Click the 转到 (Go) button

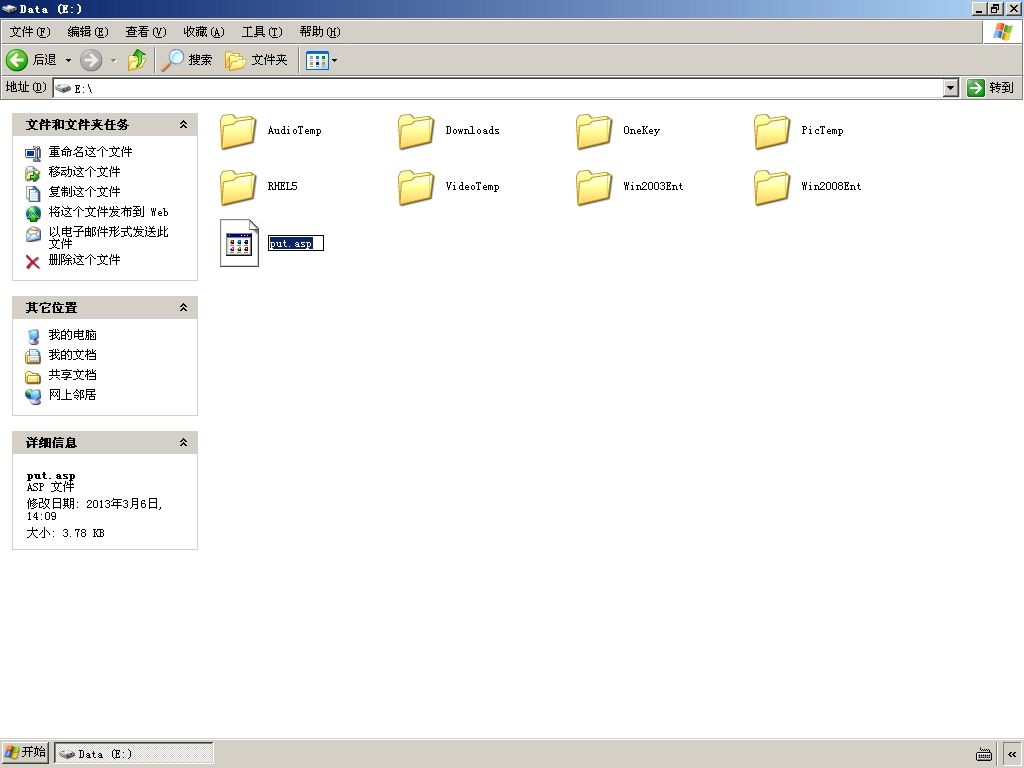pyautogui.click(x=991, y=88)
